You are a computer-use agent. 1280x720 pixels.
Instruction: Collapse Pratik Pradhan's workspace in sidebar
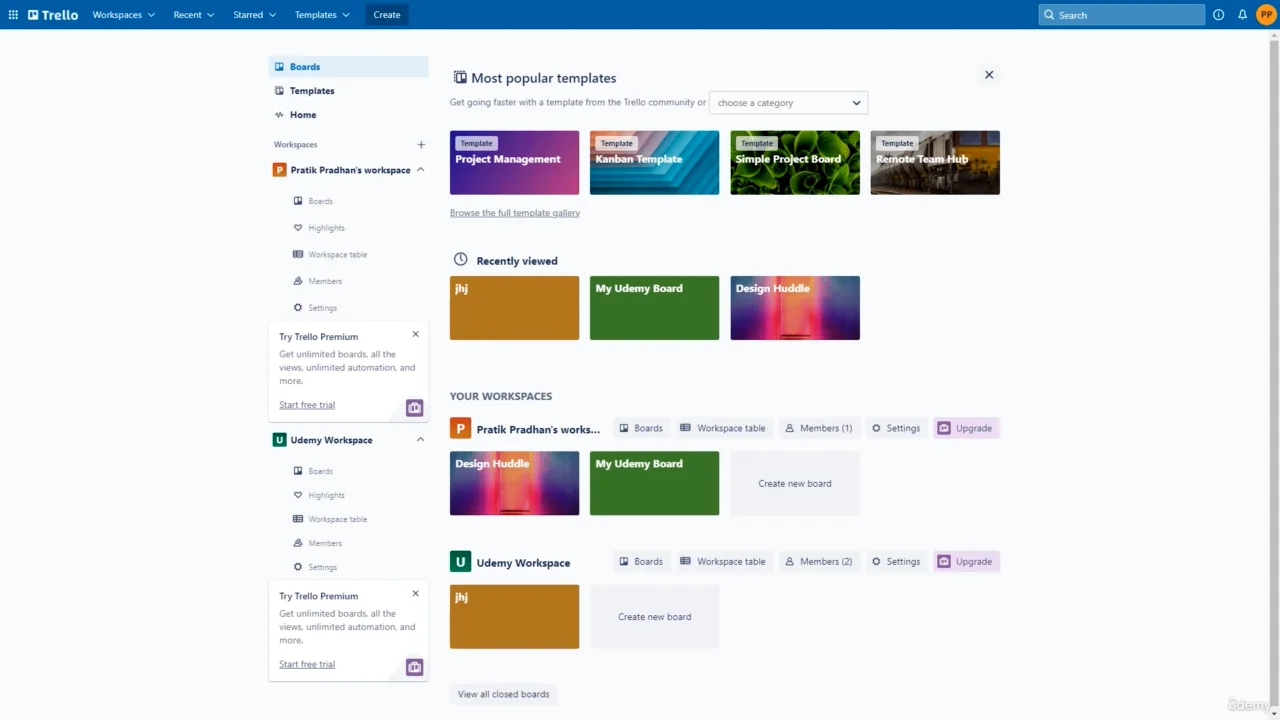[x=420, y=170]
